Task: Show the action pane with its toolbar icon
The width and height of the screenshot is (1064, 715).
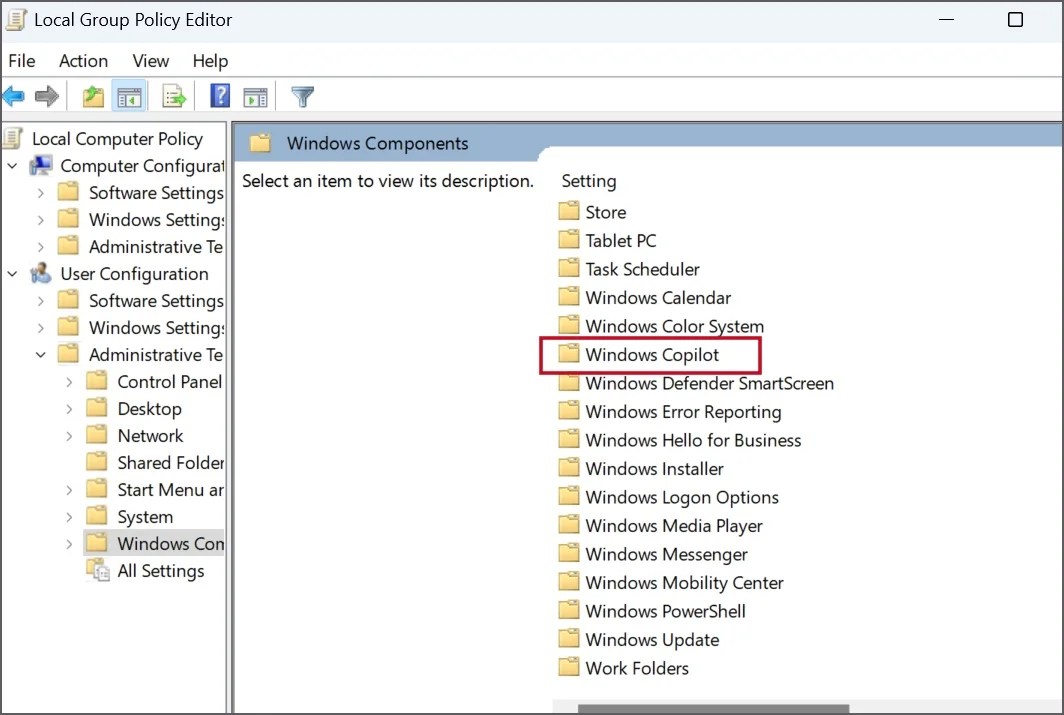Action: pos(256,96)
